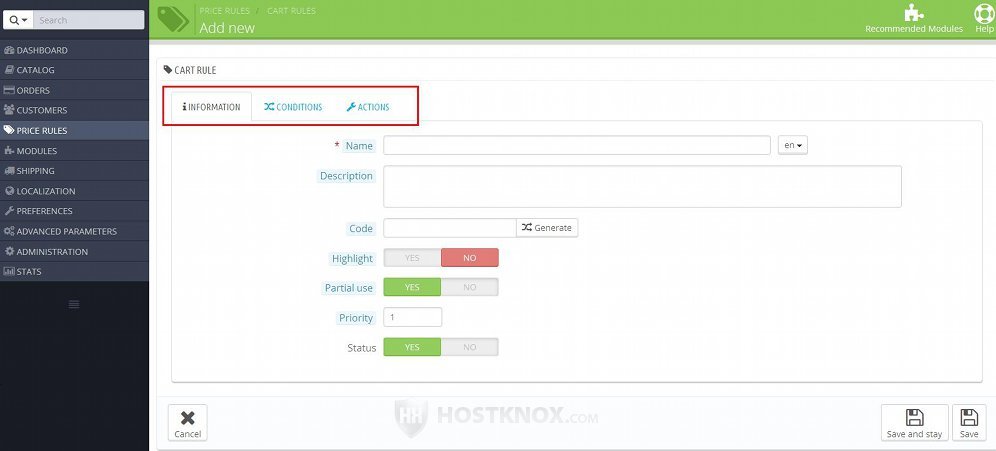996x451 pixels.
Task: Click the Cancel button
Action: [x=187, y=422]
